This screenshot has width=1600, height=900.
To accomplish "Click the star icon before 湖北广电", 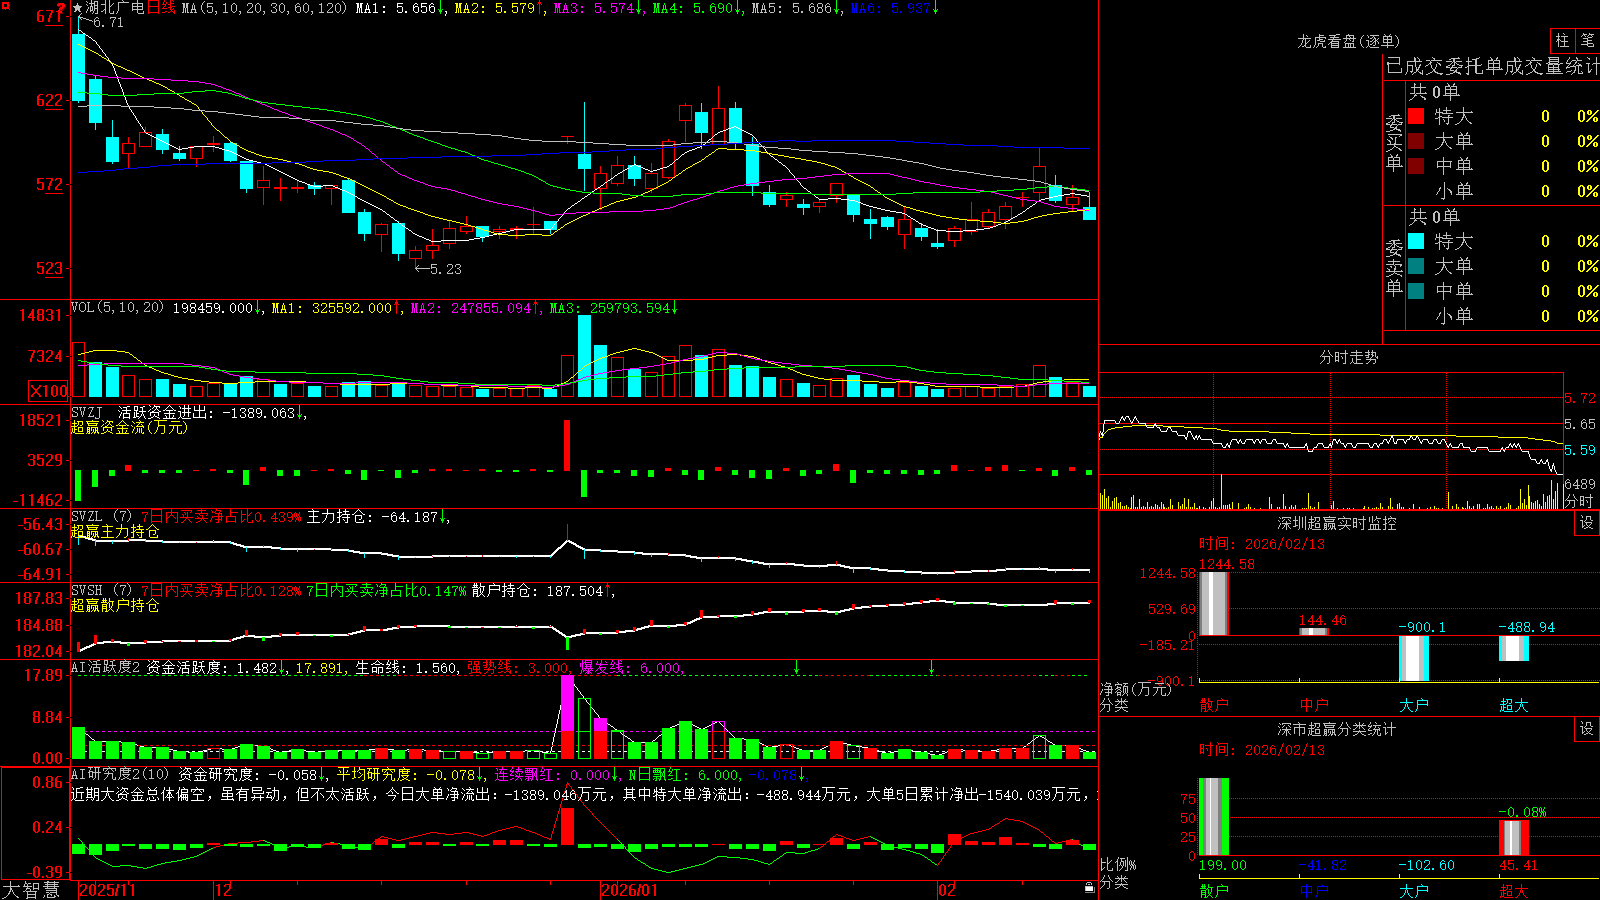I will (x=77, y=8).
